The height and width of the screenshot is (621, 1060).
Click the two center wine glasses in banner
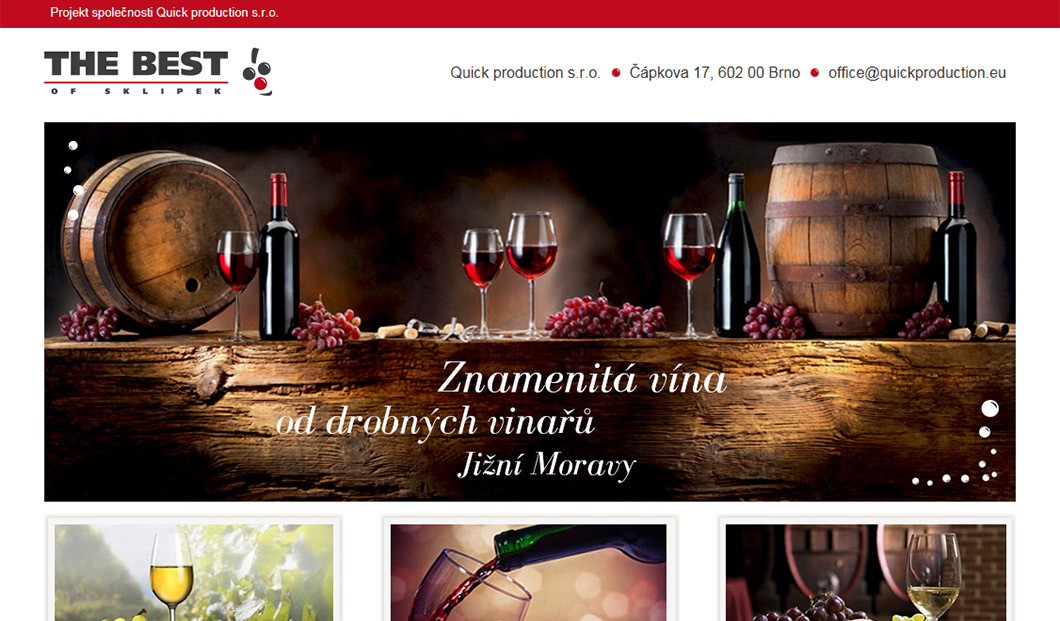pyautogui.click(x=510, y=274)
